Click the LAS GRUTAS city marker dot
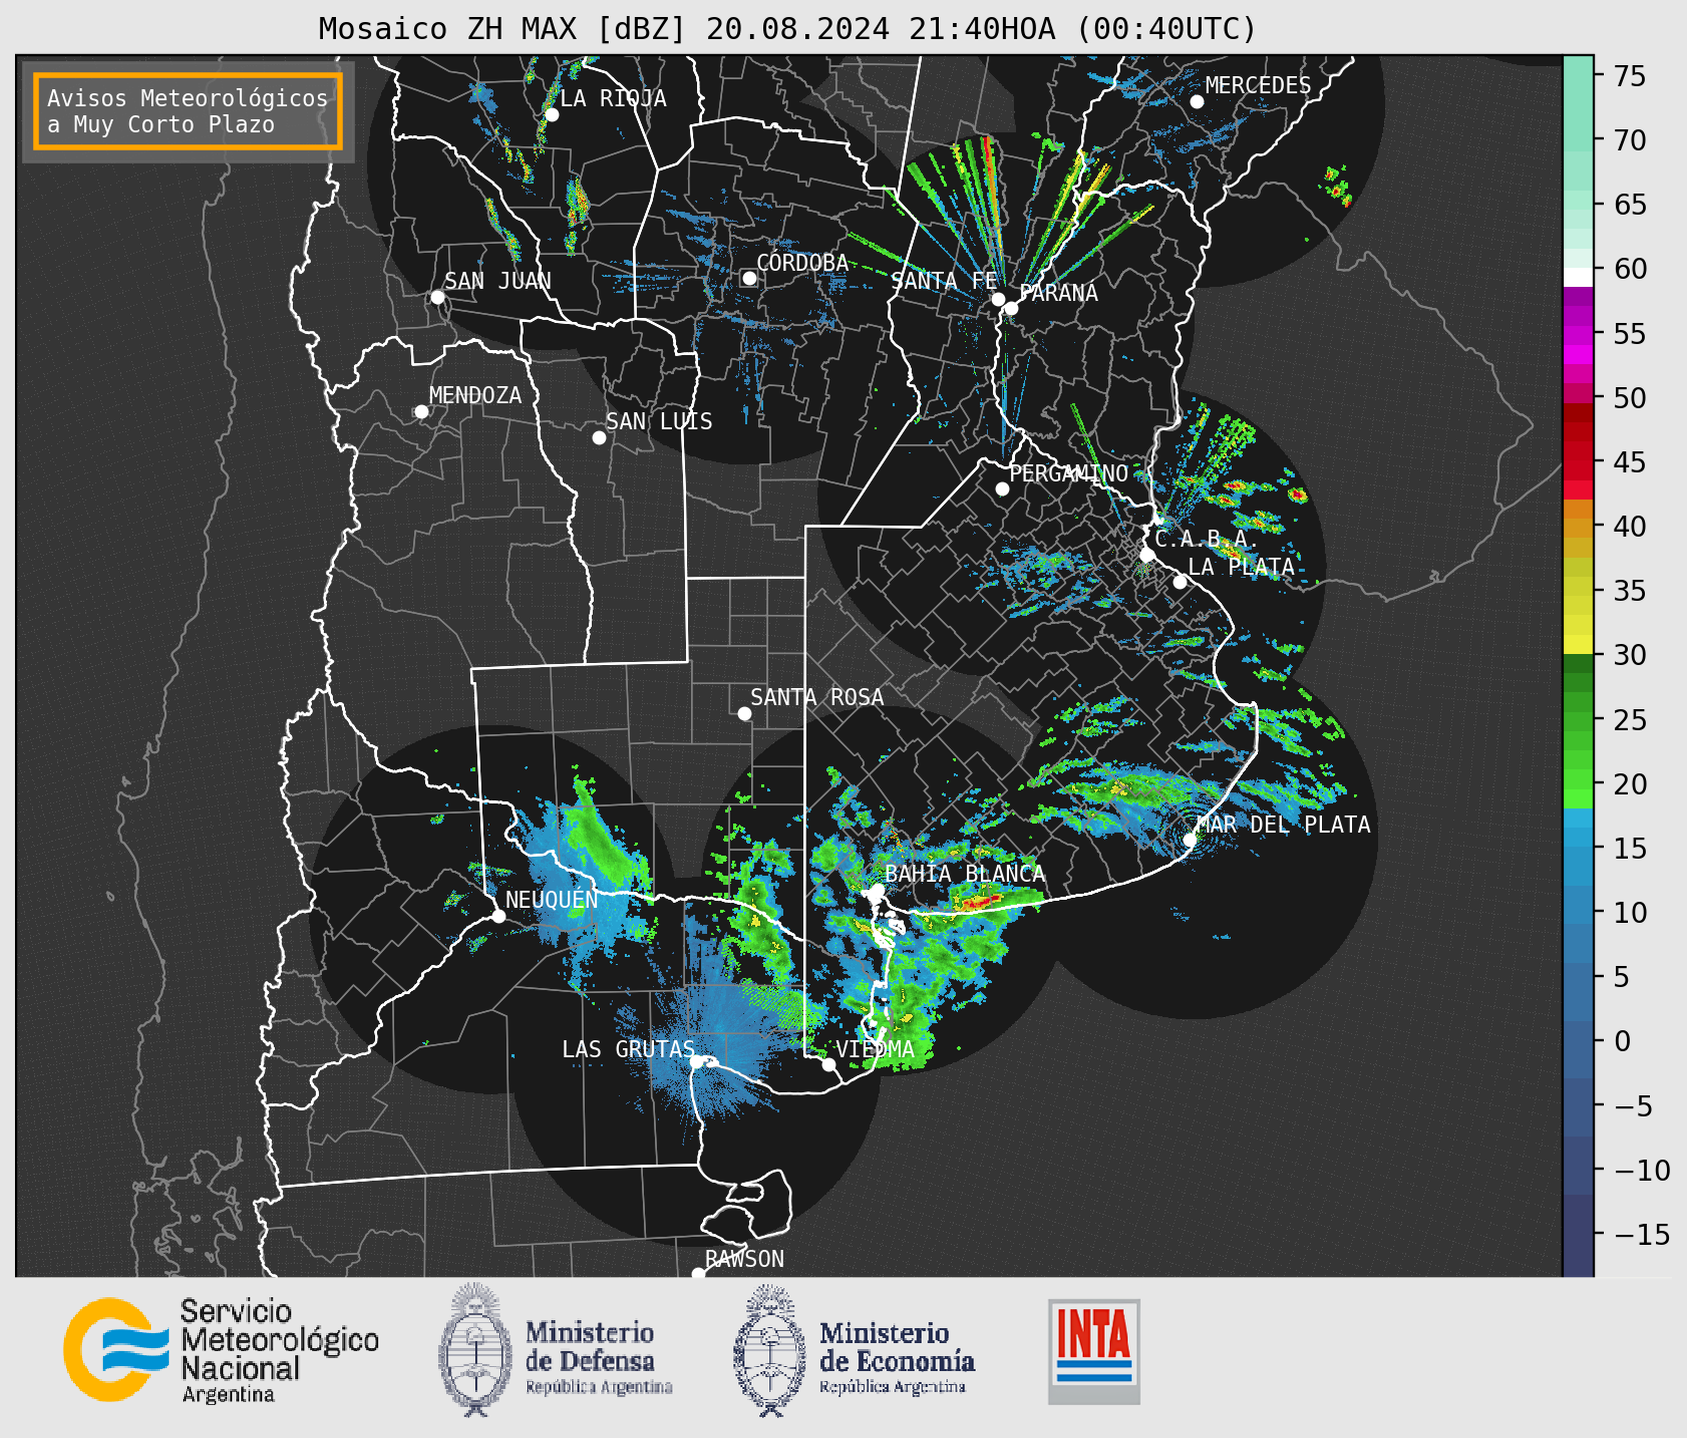 tap(697, 1063)
